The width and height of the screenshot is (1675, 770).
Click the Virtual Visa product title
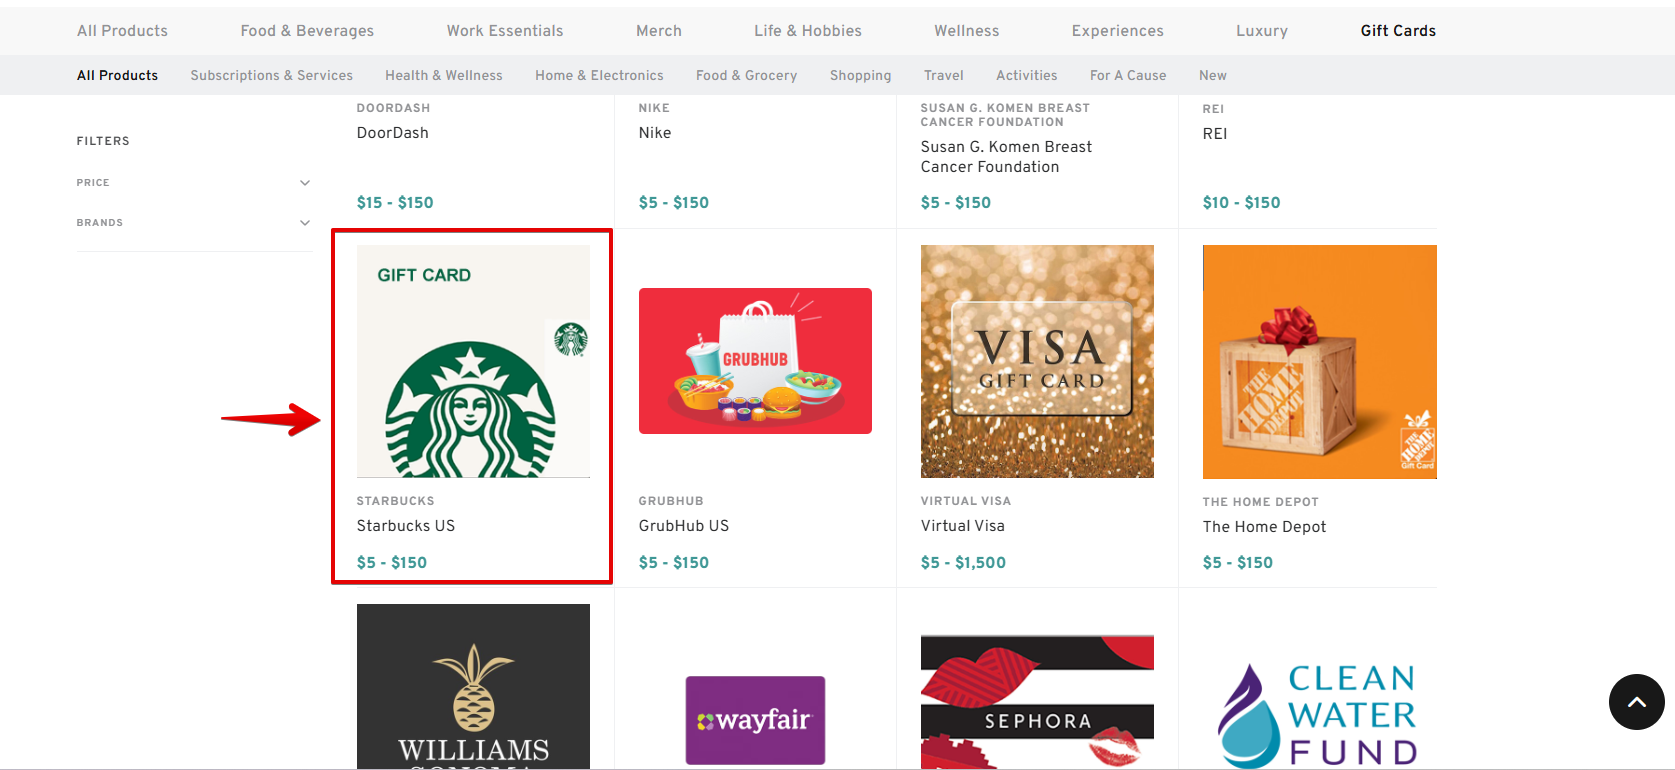962,526
